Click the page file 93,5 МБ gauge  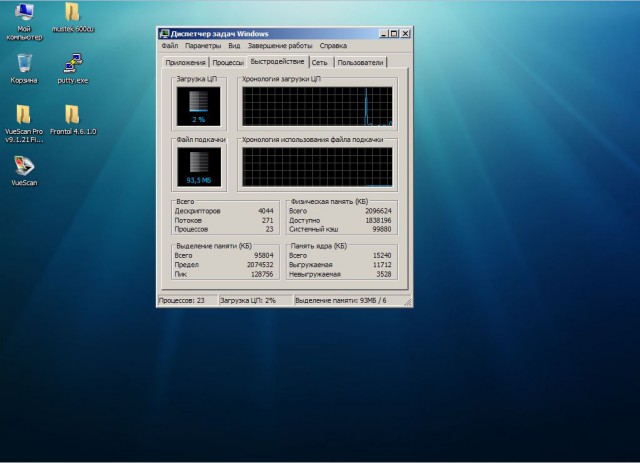199,167
